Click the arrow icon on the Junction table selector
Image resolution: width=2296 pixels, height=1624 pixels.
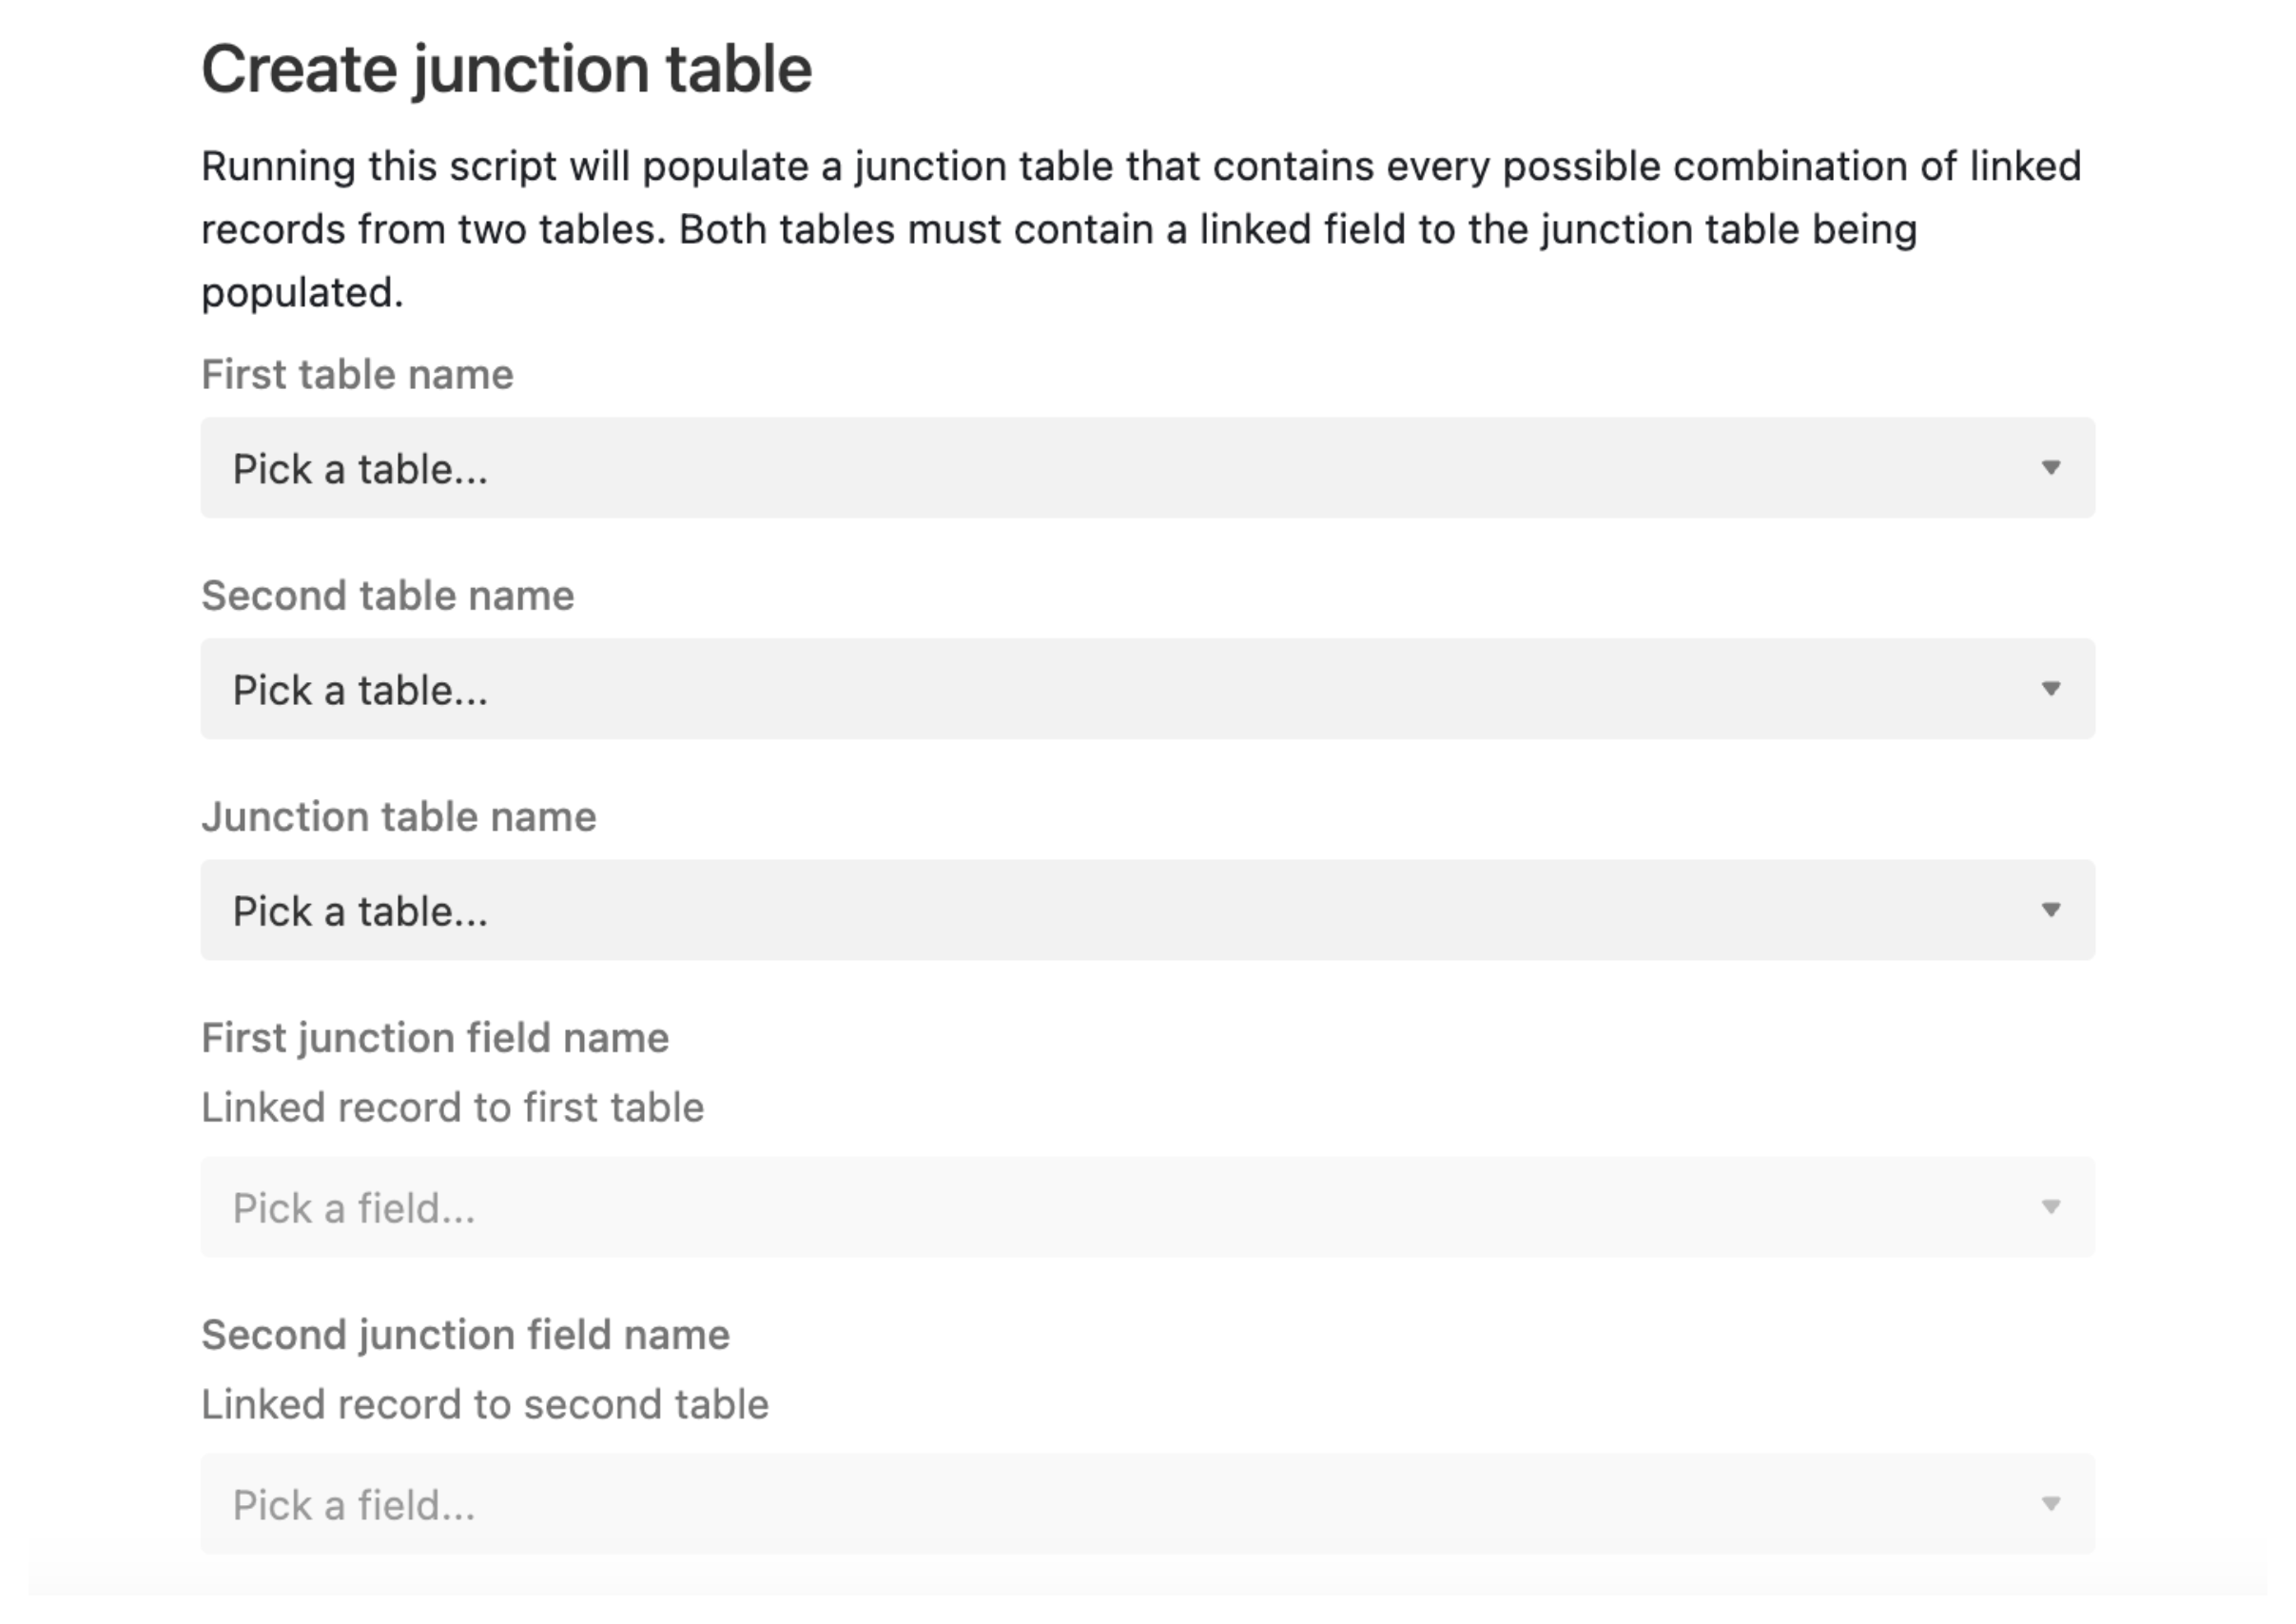(2051, 910)
